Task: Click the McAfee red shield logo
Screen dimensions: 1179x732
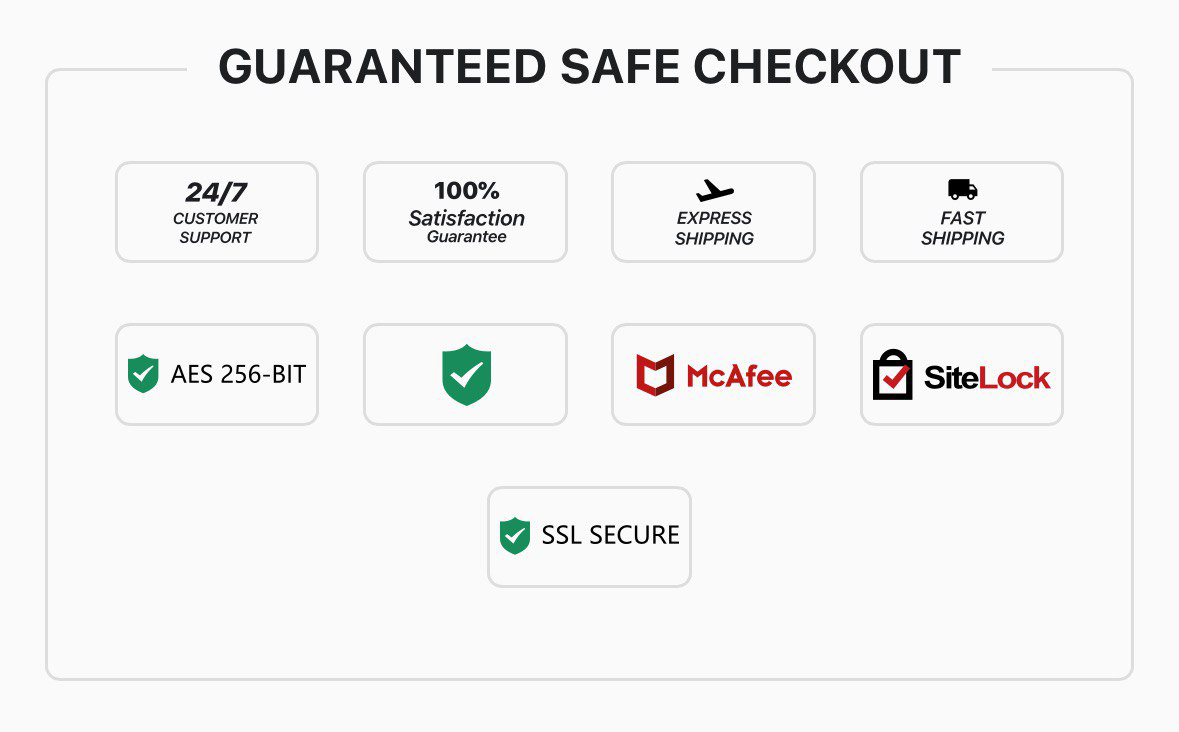Action: [x=655, y=374]
